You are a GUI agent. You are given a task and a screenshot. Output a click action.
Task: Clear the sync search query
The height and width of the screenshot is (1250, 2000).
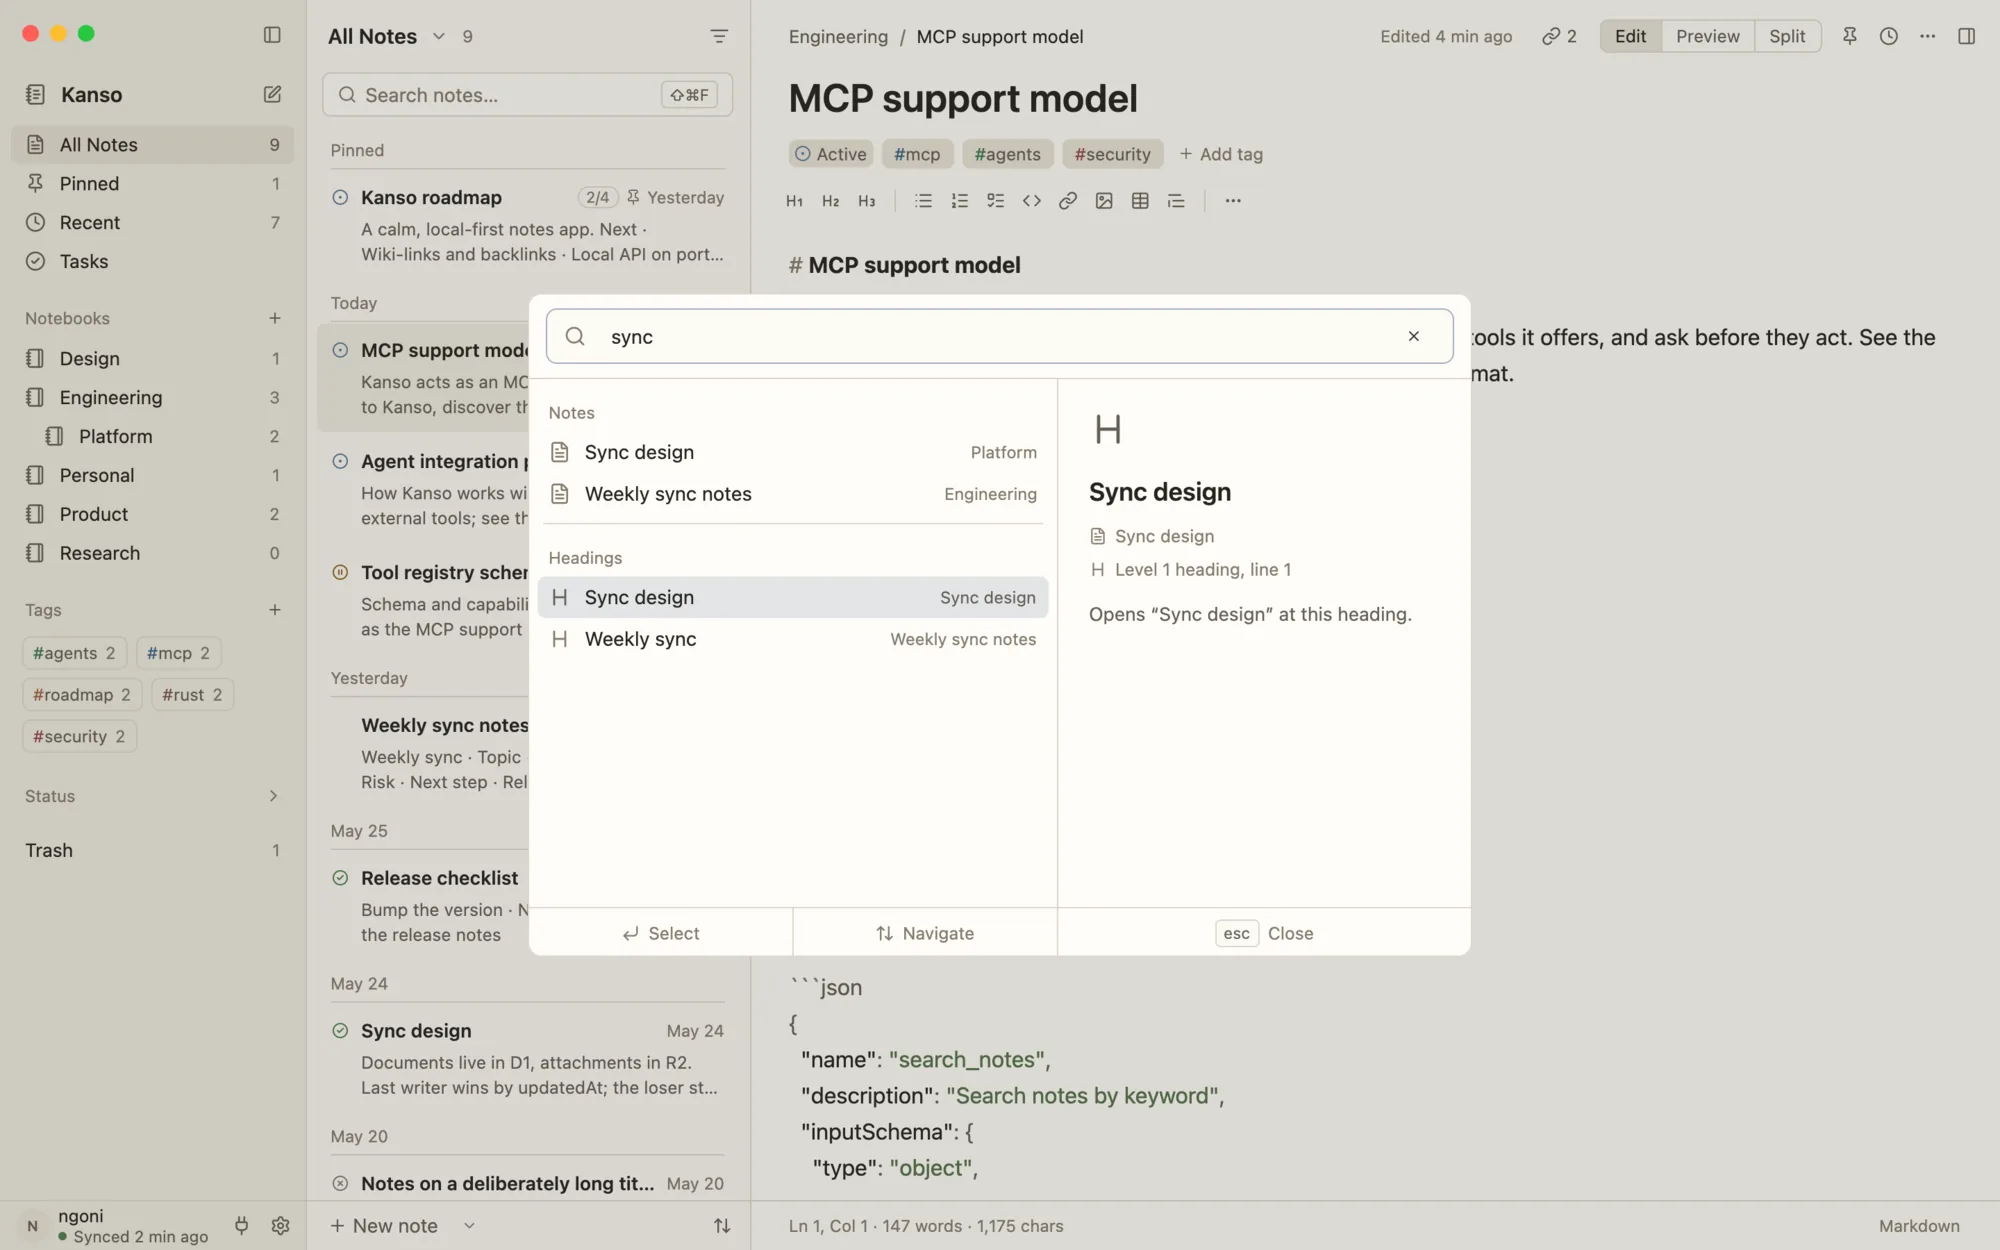click(x=1414, y=336)
